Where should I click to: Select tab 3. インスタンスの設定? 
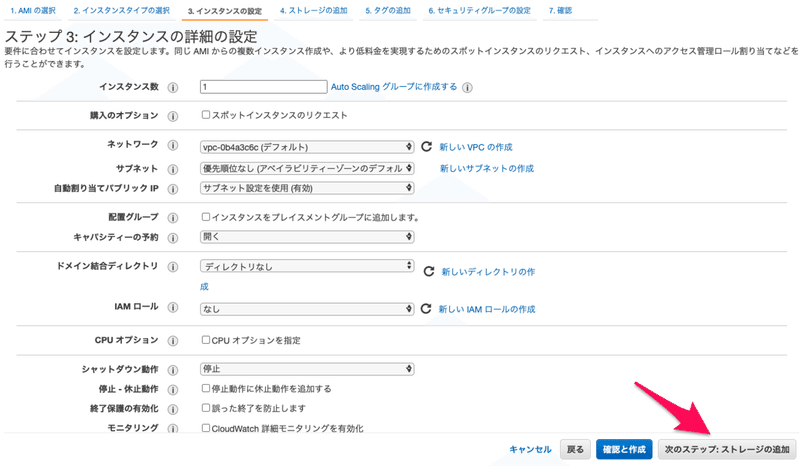point(224,11)
